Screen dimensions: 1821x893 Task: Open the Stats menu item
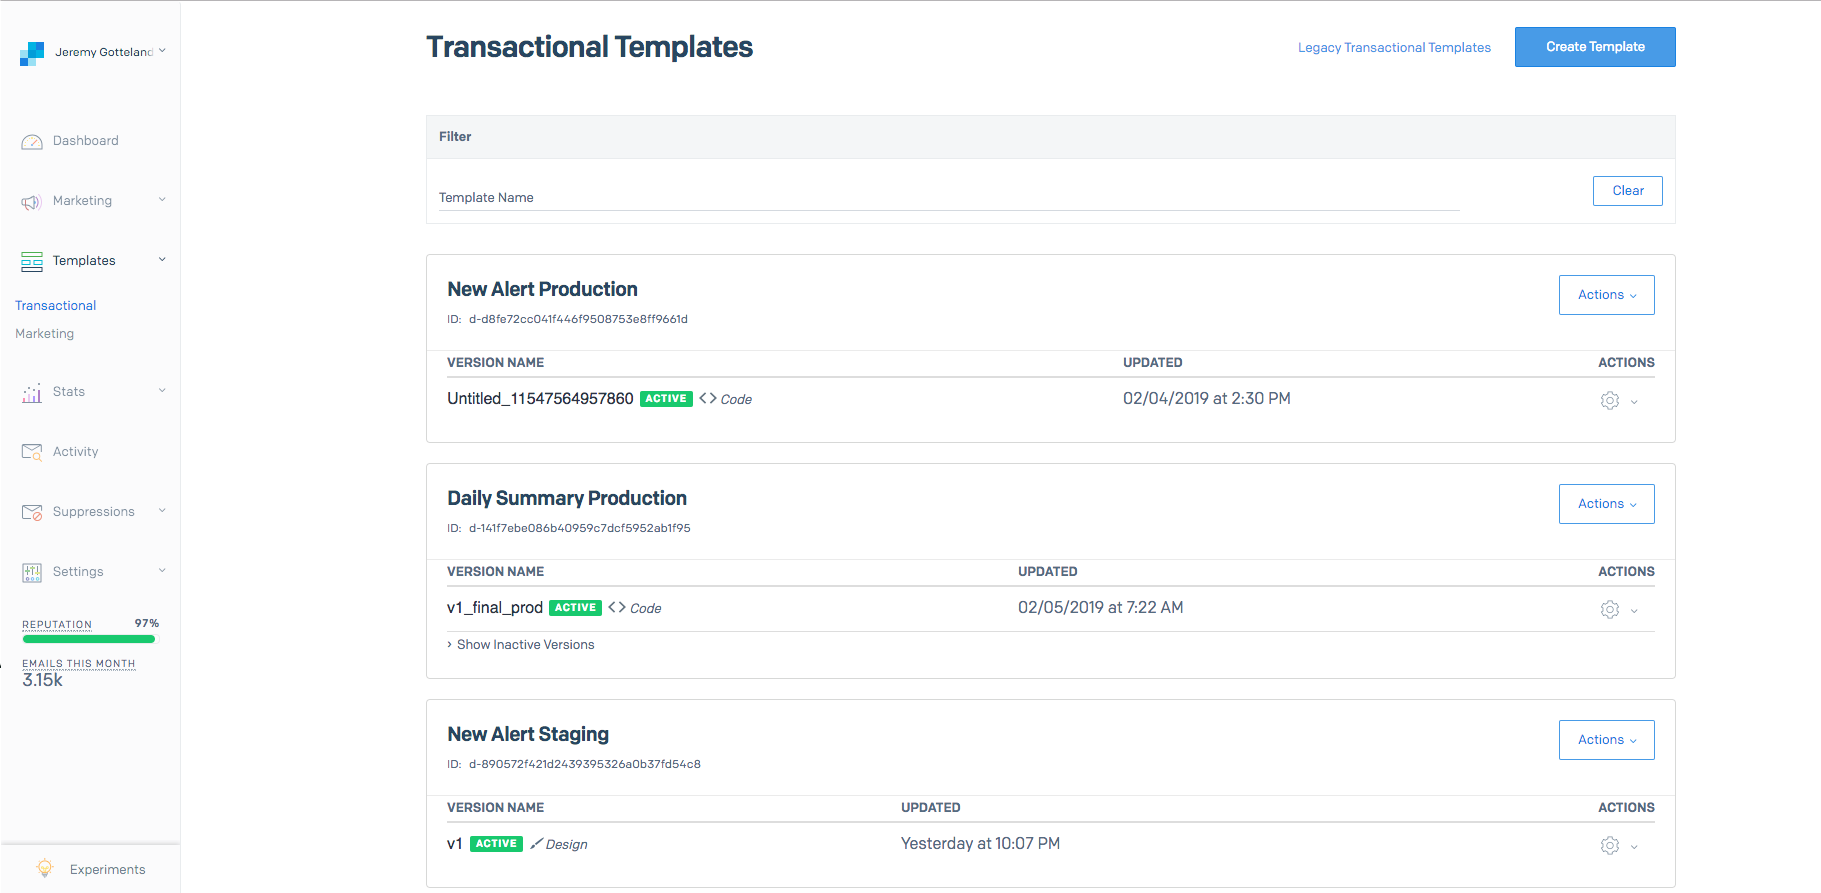68,392
